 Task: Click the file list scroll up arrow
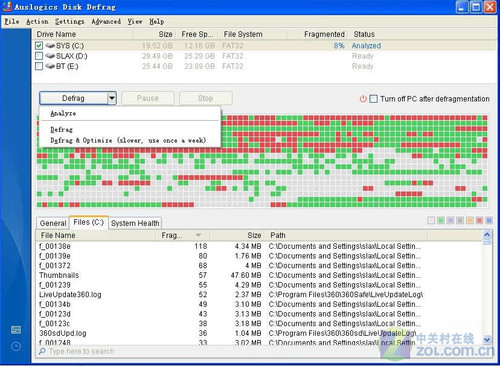coord(487,235)
